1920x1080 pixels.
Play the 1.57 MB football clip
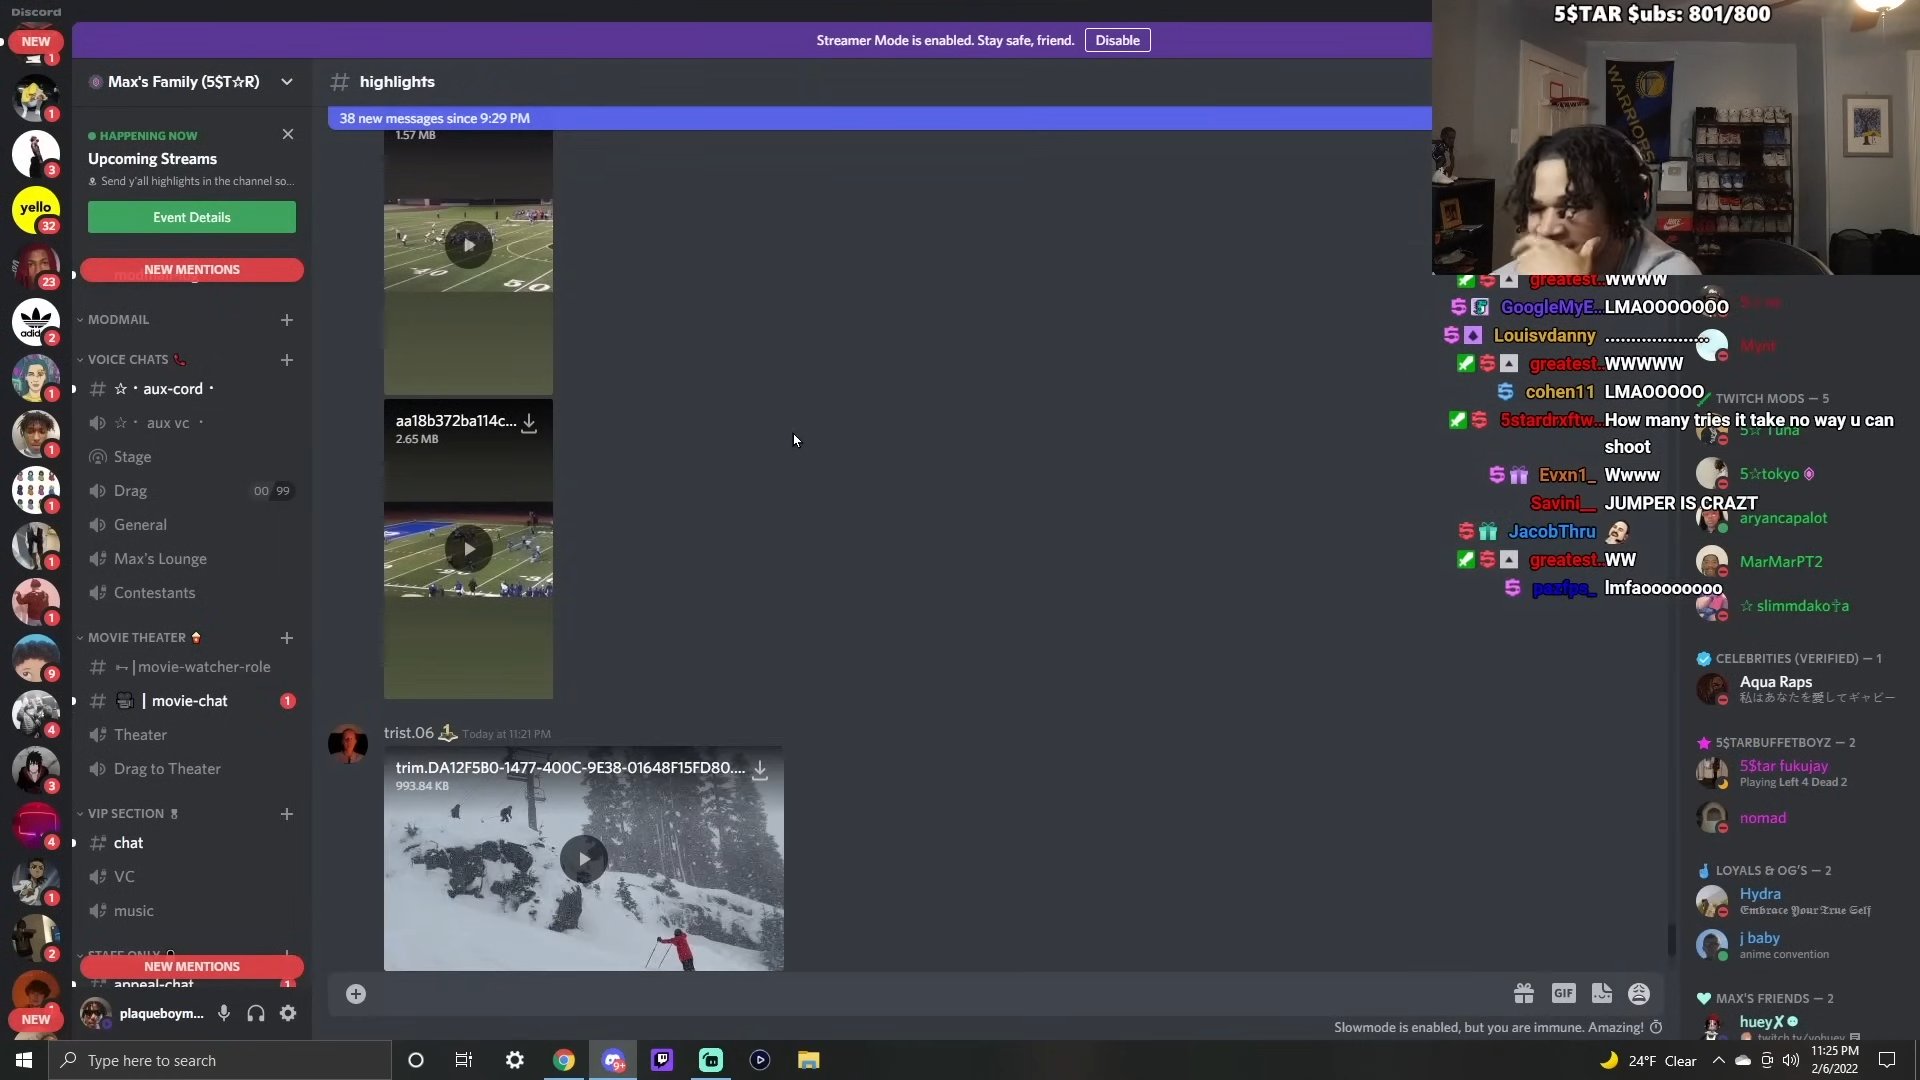pos(469,245)
